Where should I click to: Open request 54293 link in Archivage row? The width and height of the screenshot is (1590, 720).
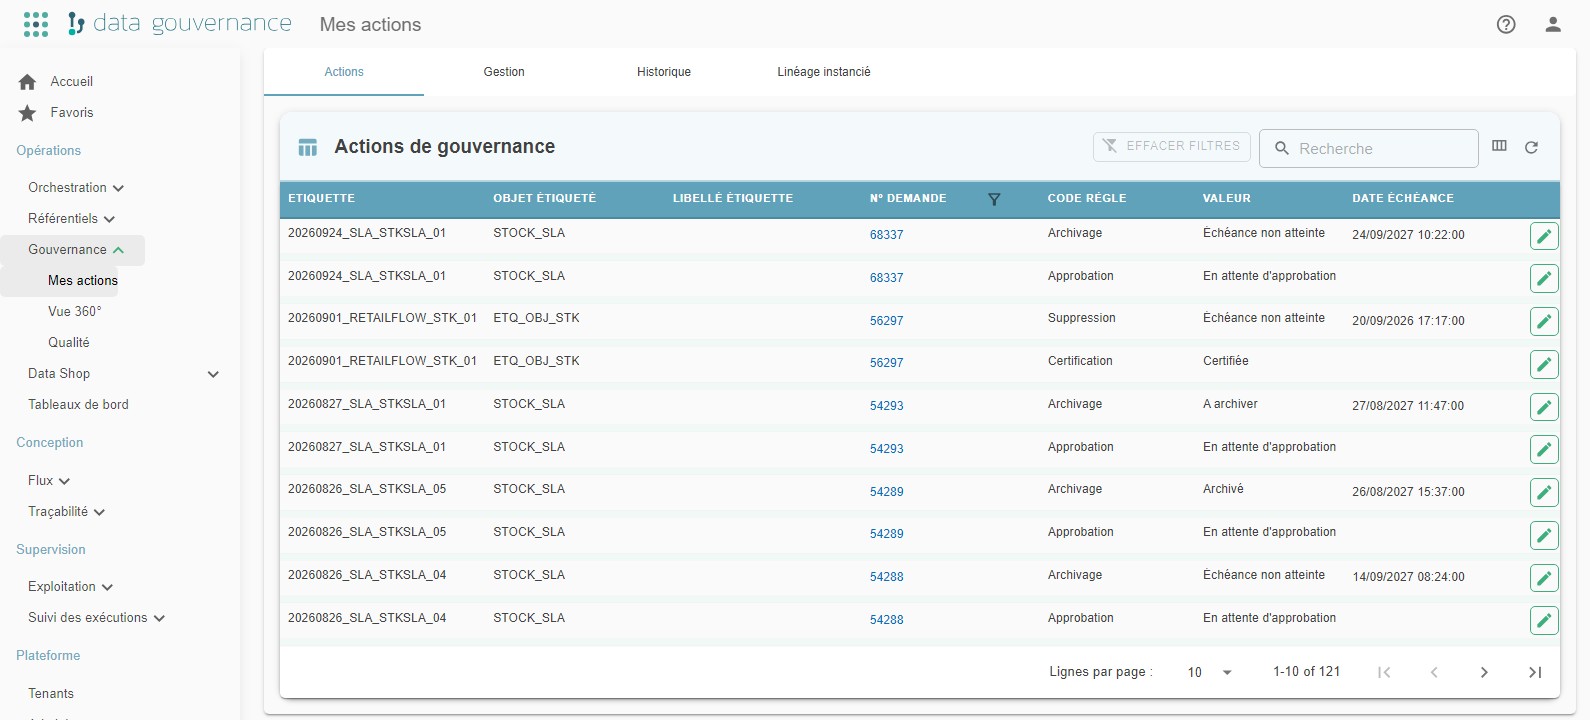886,406
